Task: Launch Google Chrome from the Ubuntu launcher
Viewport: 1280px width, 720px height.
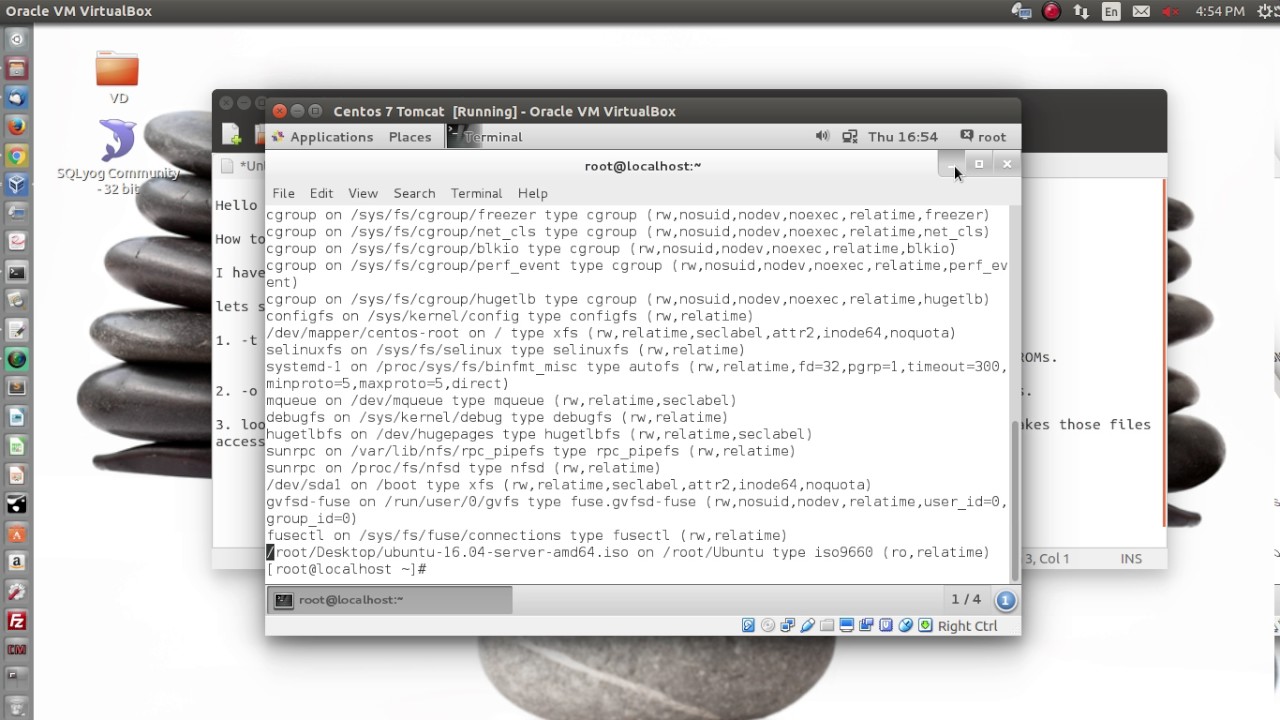Action: tap(16, 156)
